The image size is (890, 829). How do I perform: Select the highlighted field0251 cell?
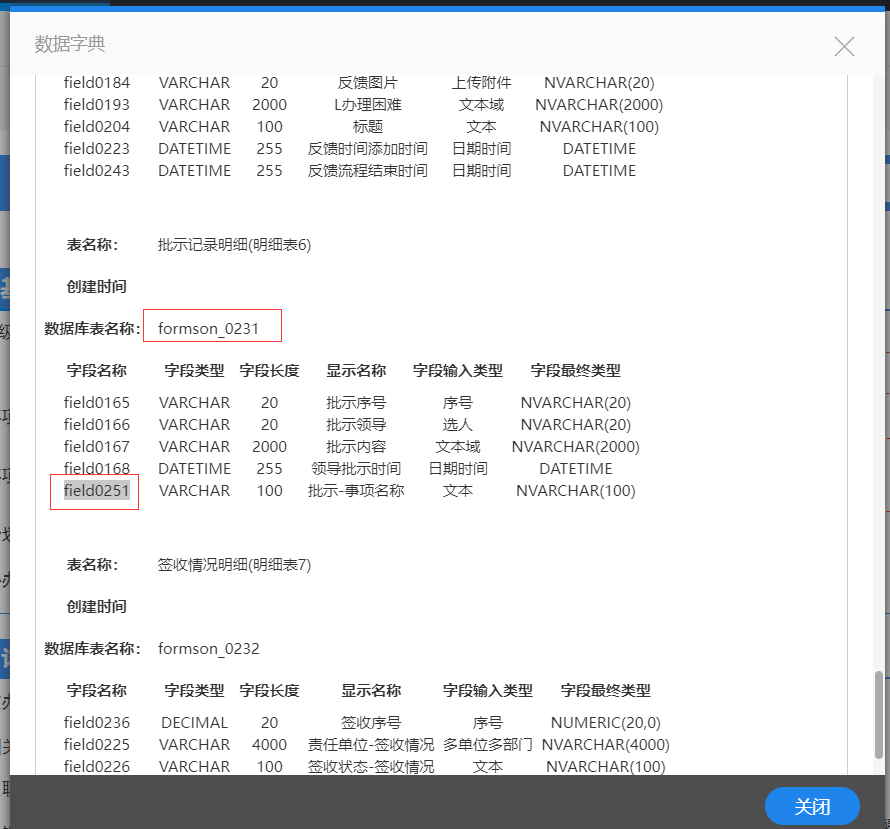96,491
